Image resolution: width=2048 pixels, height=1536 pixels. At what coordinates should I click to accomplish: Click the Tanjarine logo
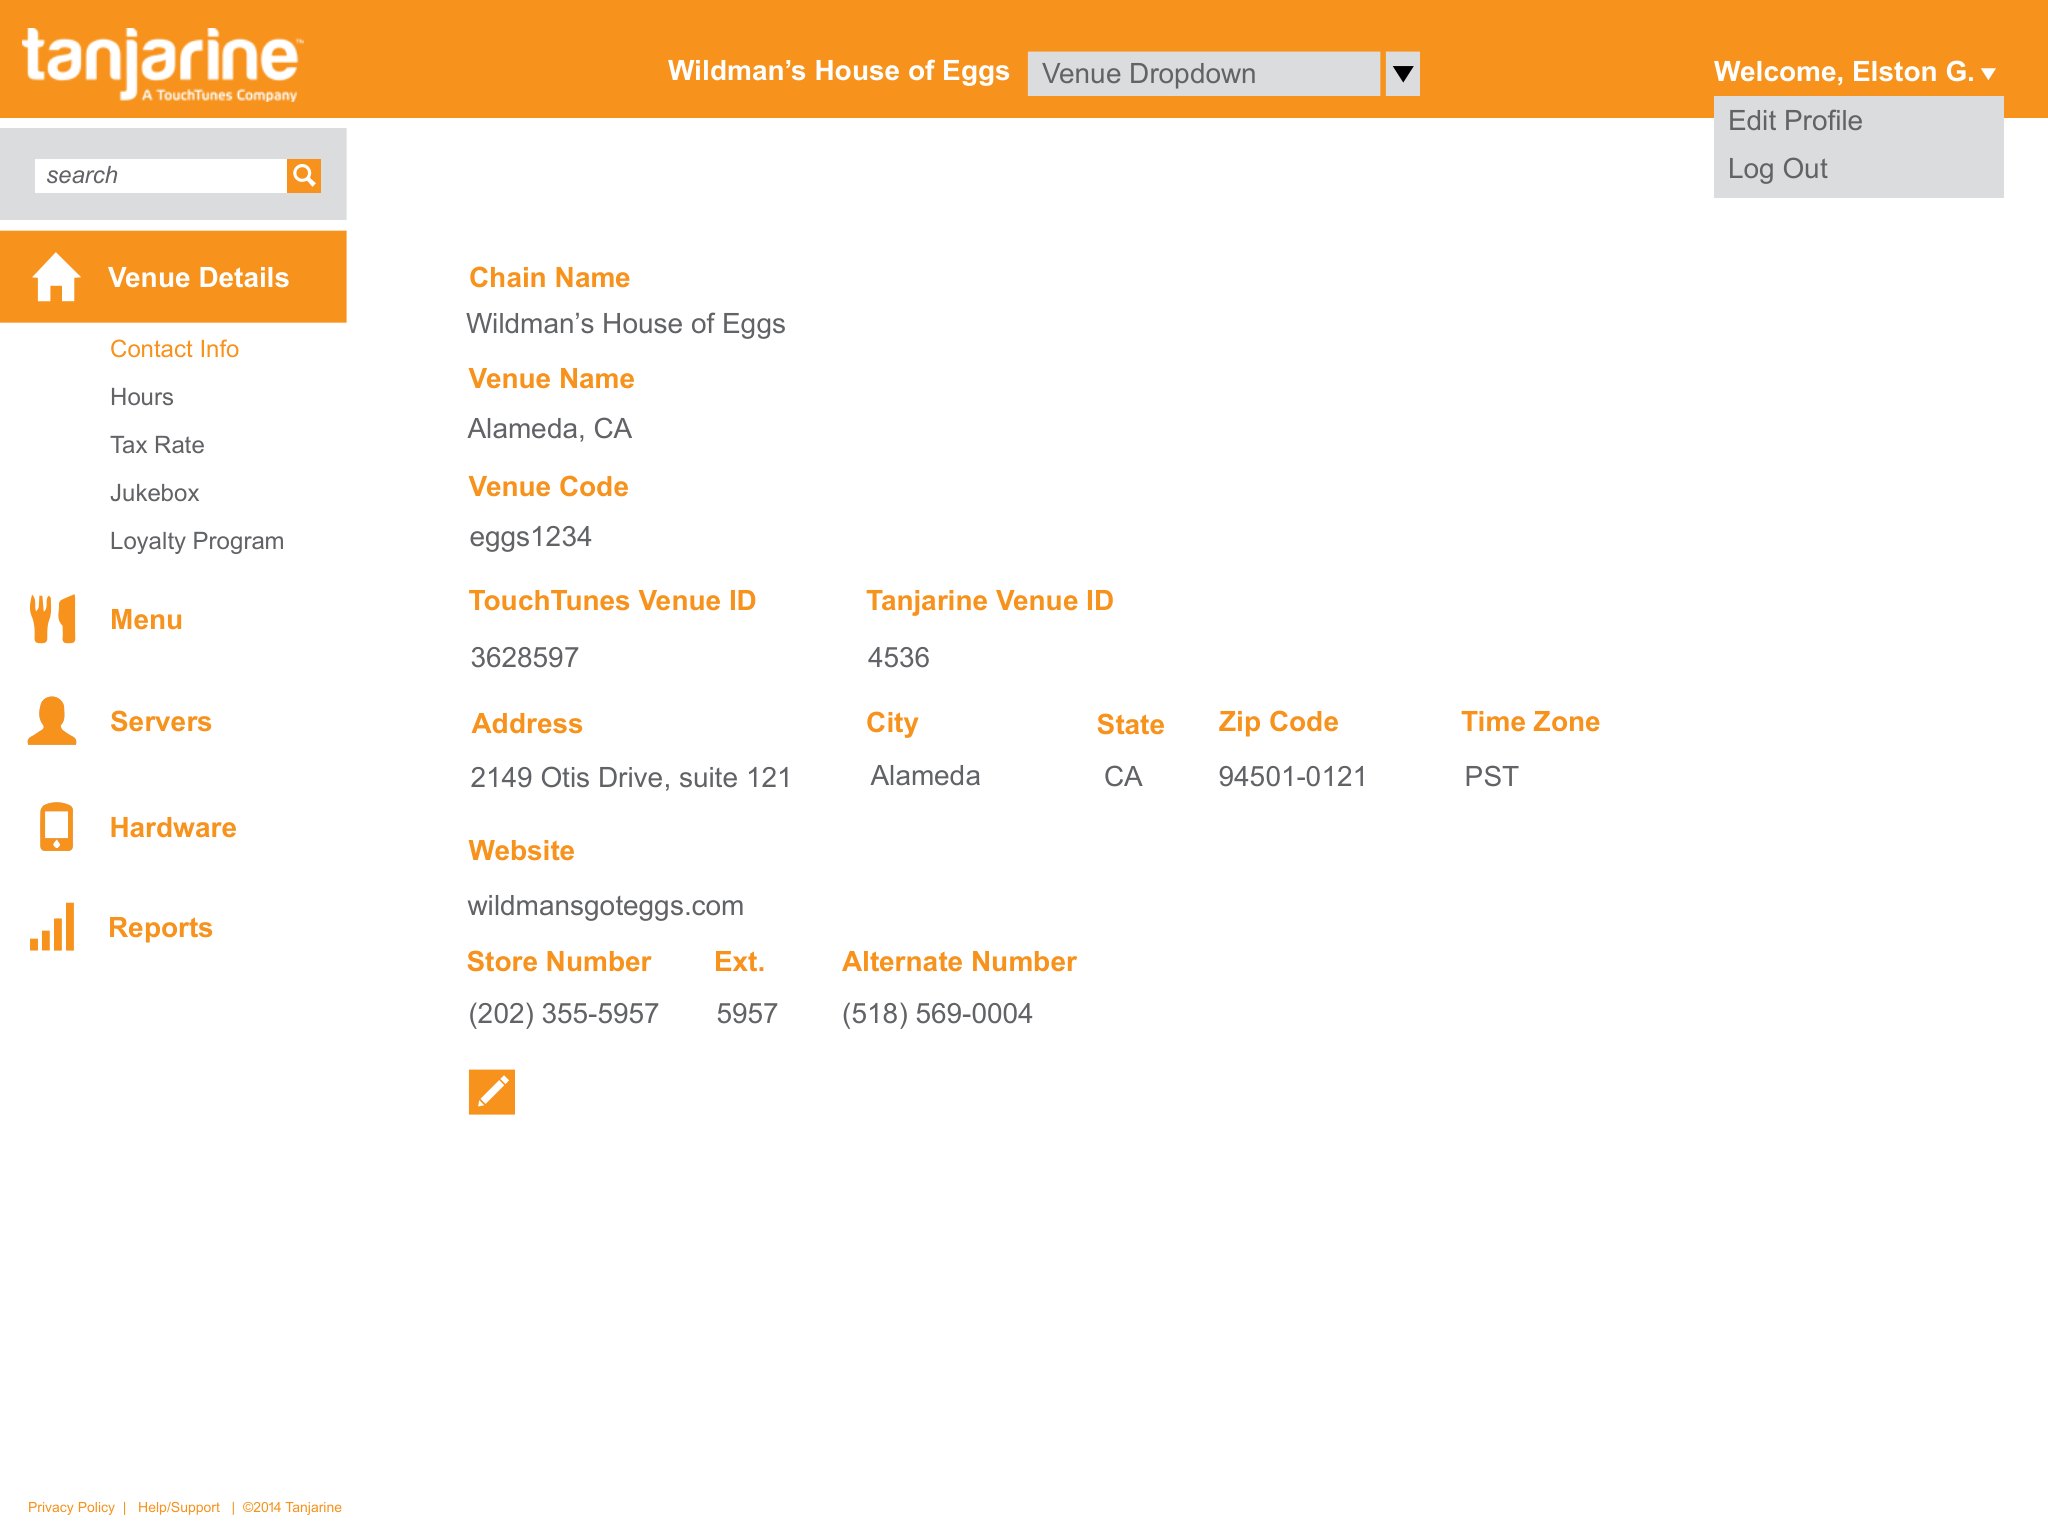click(x=160, y=64)
